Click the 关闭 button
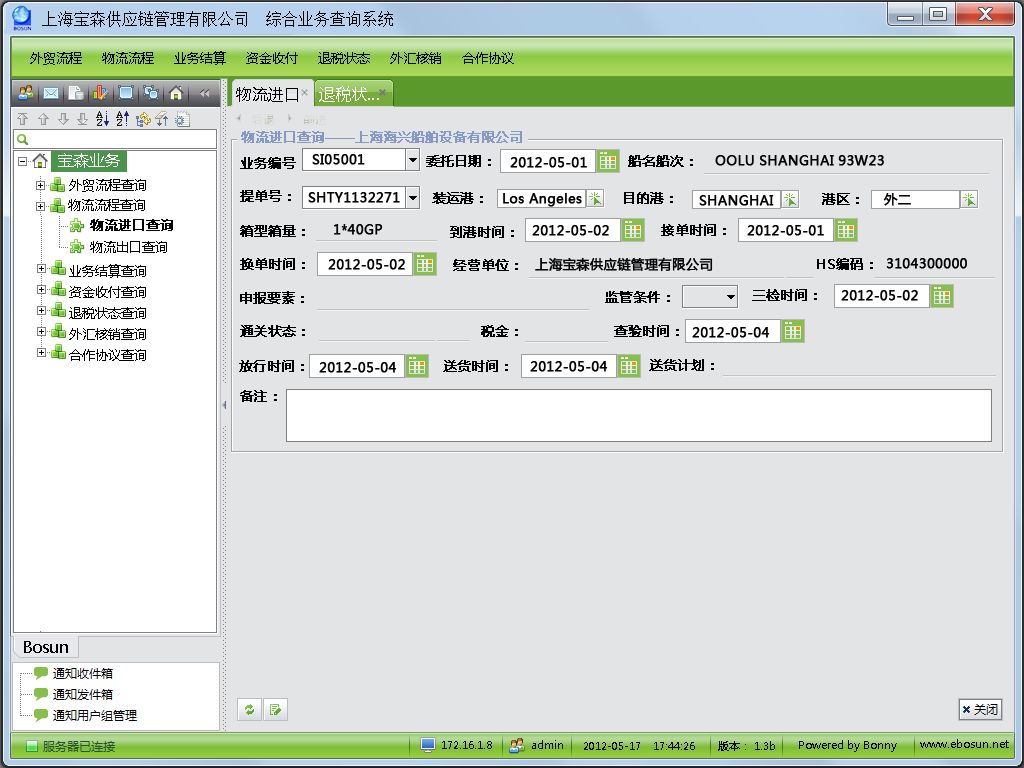The width and height of the screenshot is (1024, 768). coord(980,710)
